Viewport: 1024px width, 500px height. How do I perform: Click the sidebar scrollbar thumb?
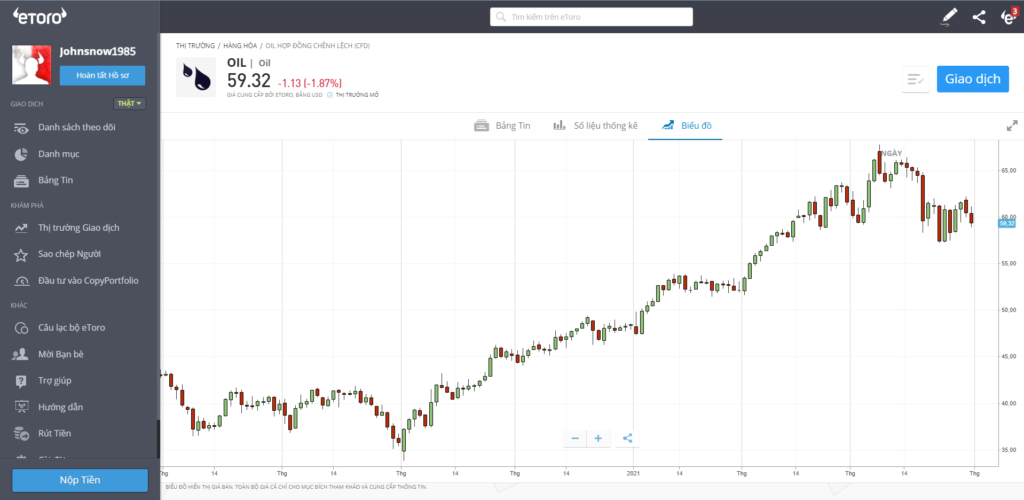(158, 439)
